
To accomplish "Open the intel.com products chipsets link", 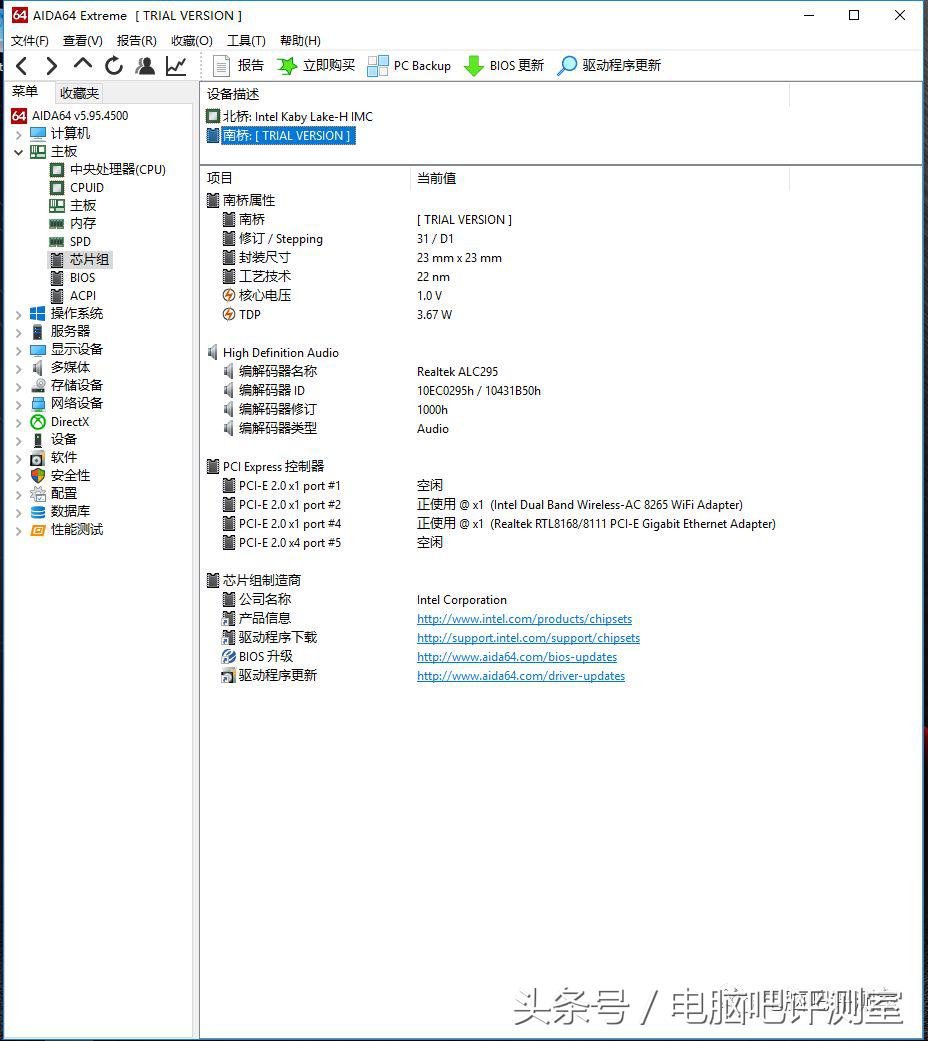I will click(524, 619).
